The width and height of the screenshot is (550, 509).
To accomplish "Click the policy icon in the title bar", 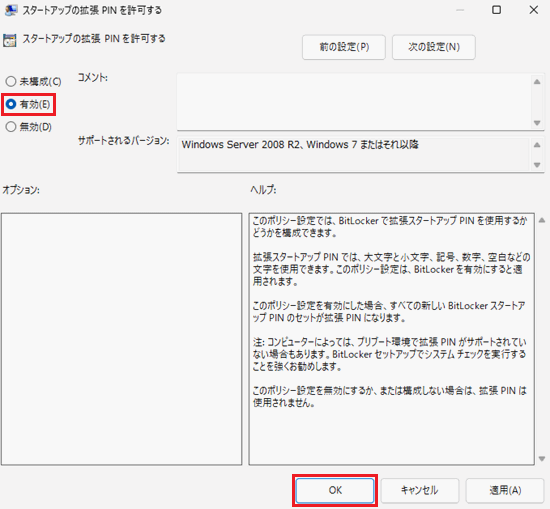I will point(11,10).
